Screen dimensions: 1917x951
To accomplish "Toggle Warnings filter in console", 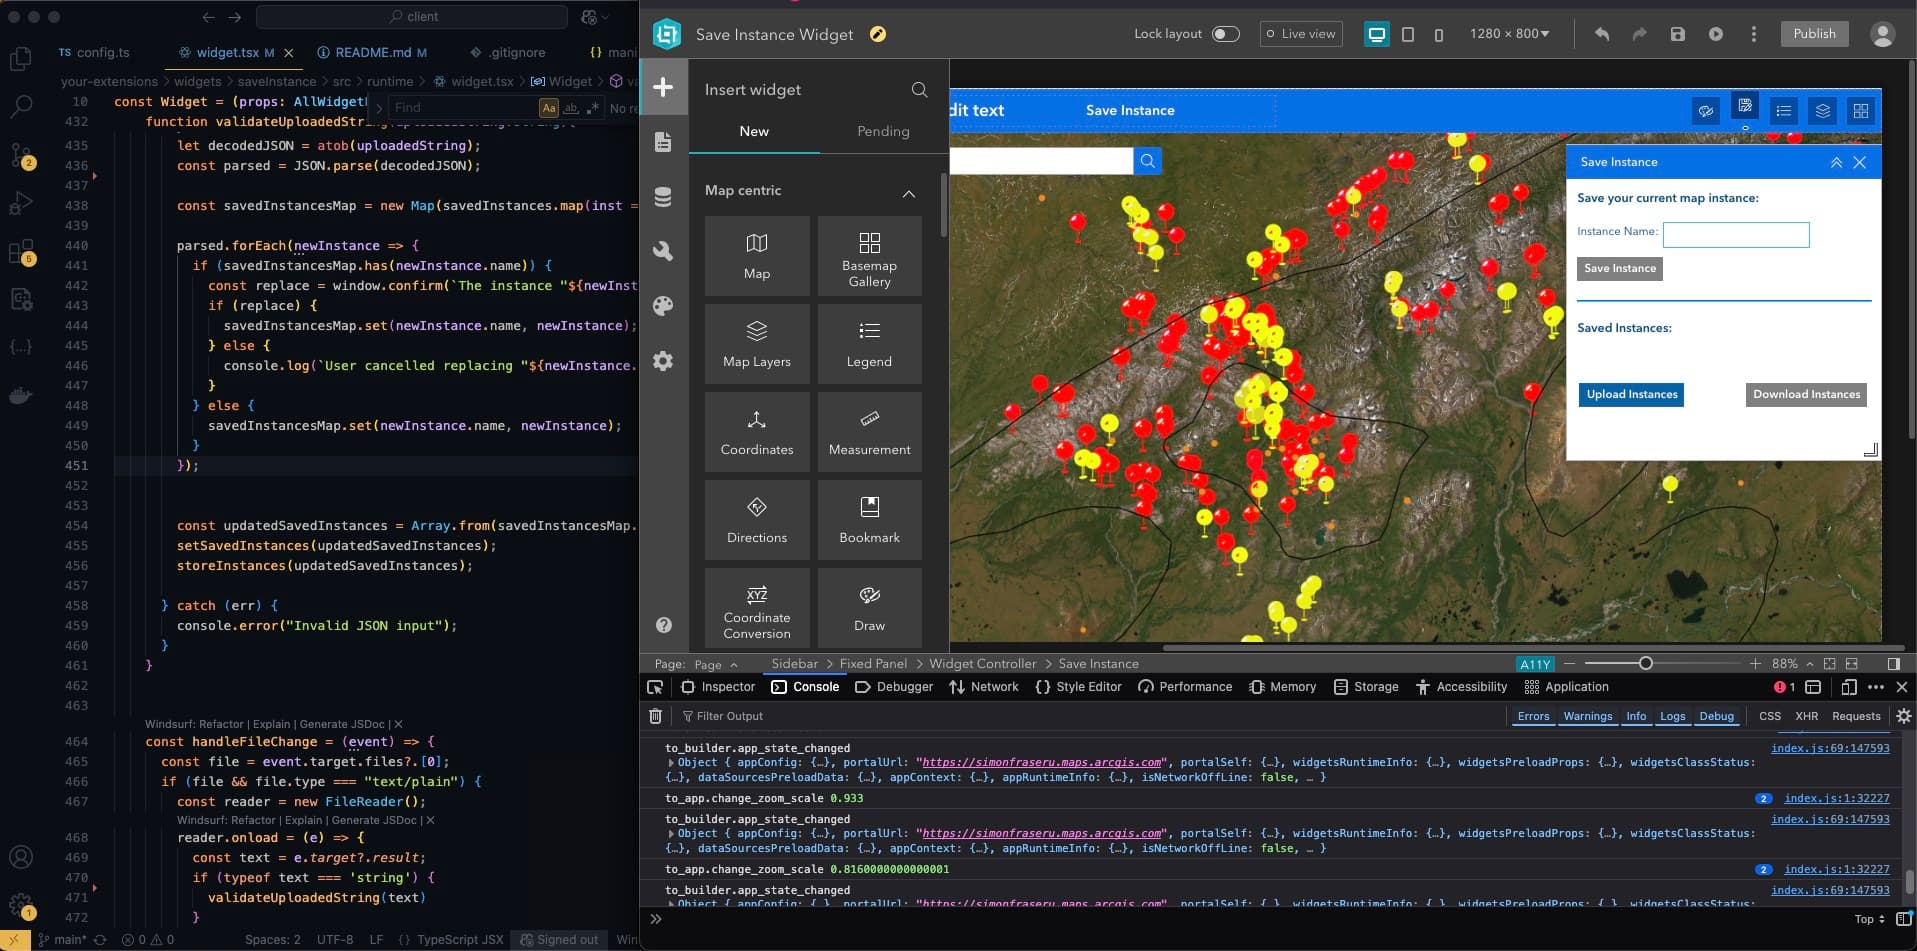I will pos(1588,716).
